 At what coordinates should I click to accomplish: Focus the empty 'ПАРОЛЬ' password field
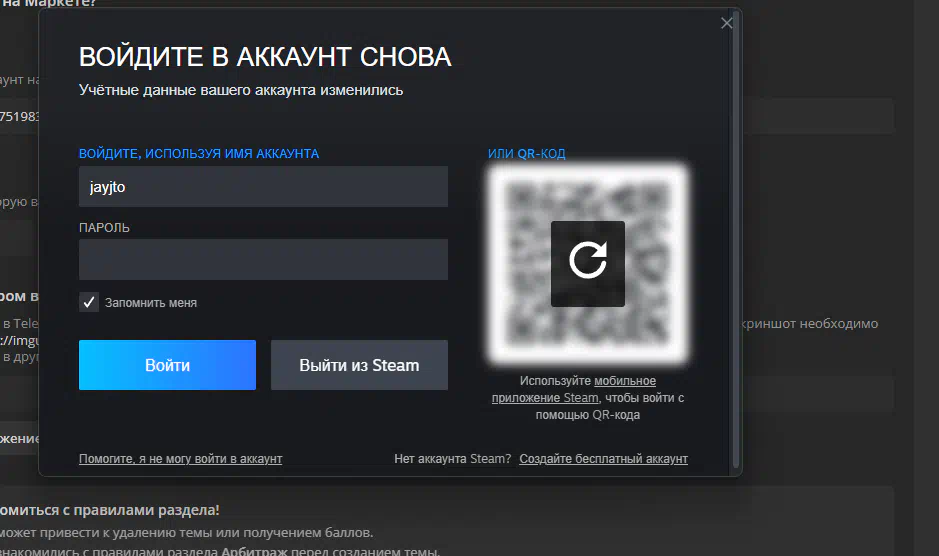click(263, 259)
